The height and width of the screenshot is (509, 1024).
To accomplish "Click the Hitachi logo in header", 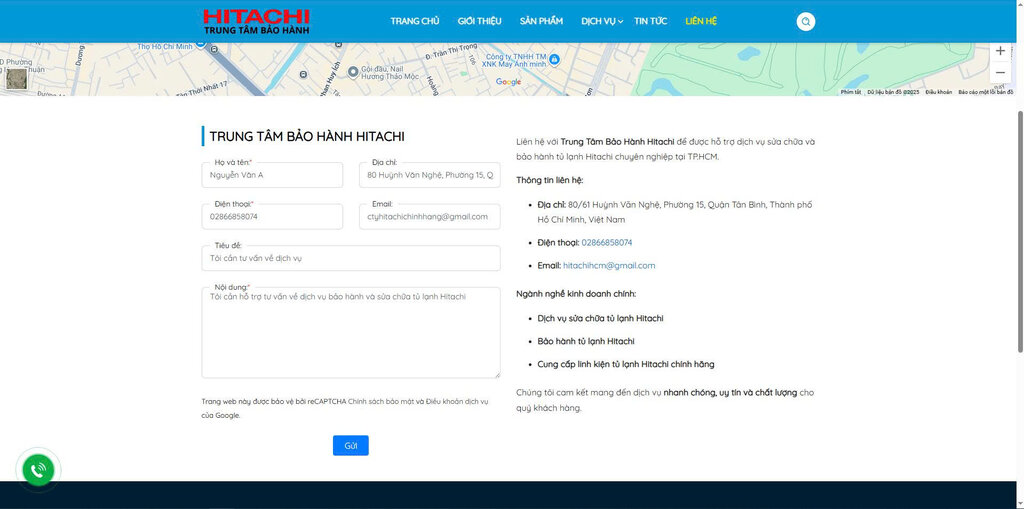I will click(256, 21).
